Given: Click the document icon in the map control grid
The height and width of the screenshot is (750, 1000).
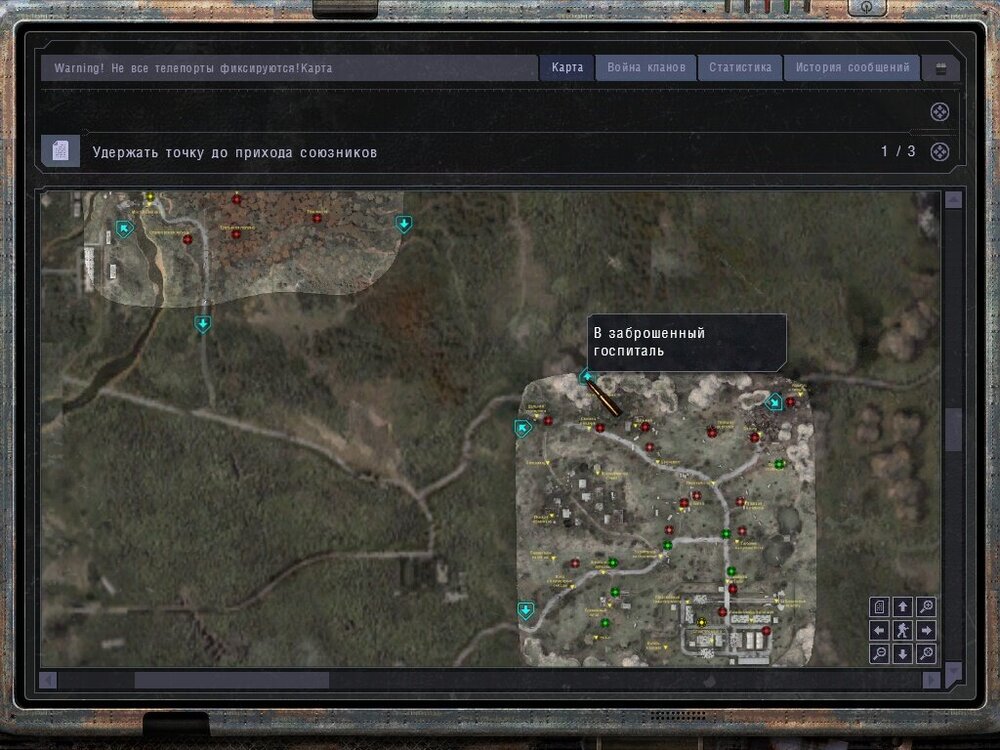Looking at the screenshot, I should (879, 607).
